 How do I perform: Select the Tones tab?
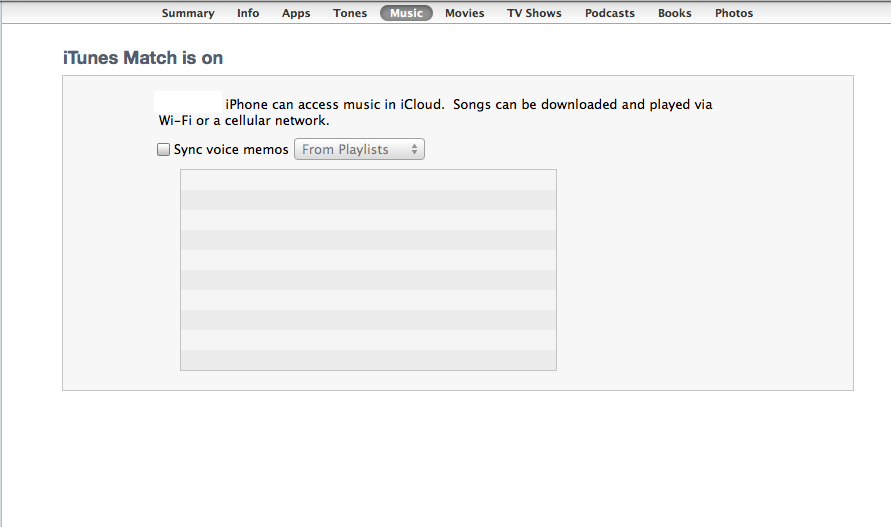350,13
